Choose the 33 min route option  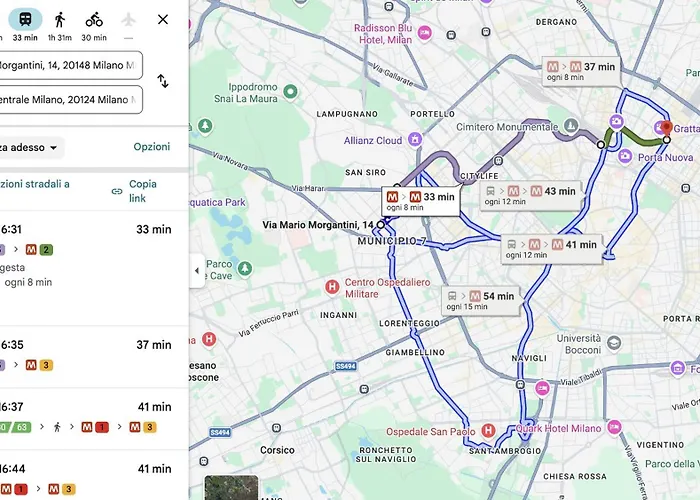(x=94, y=268)
